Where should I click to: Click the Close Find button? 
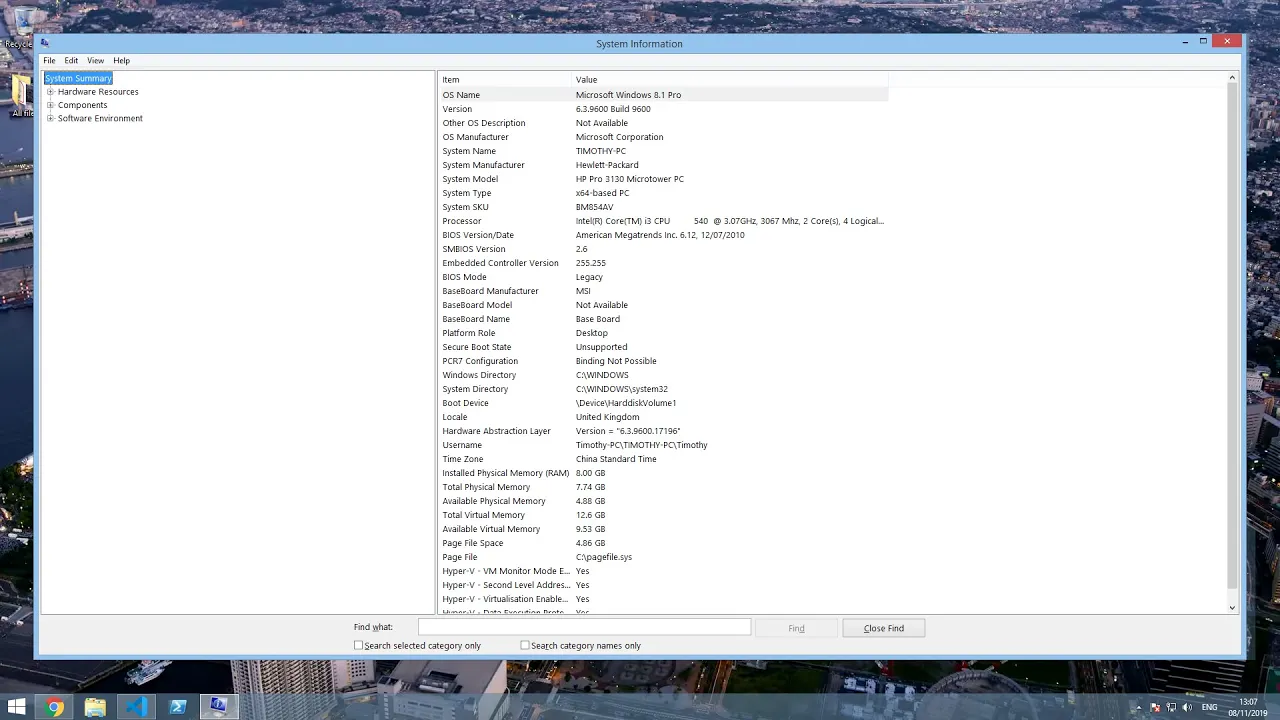click(883, 628)
